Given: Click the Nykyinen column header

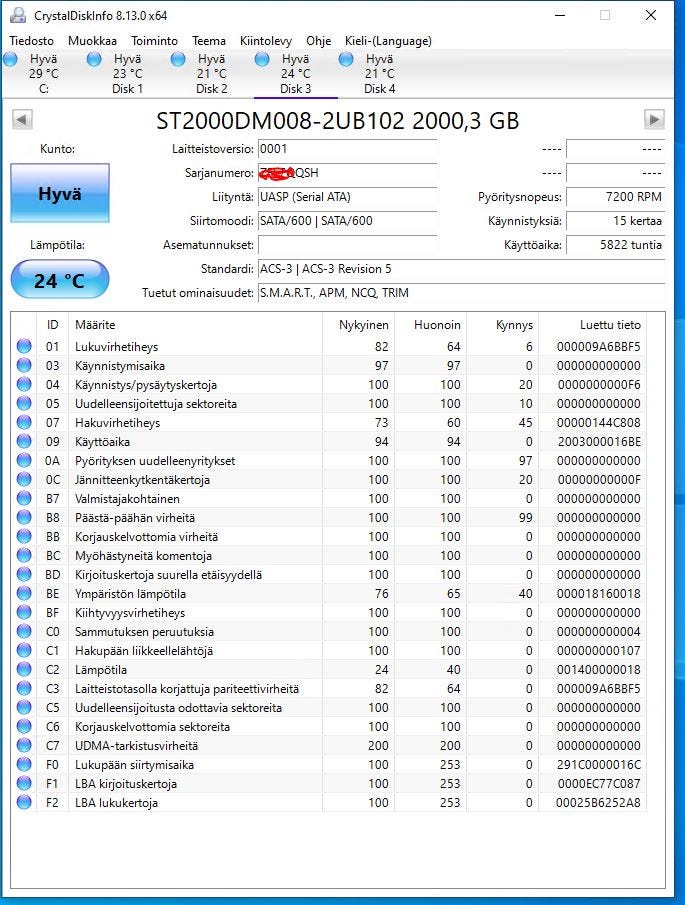Looking at the screenshot, I should [358, 325].
